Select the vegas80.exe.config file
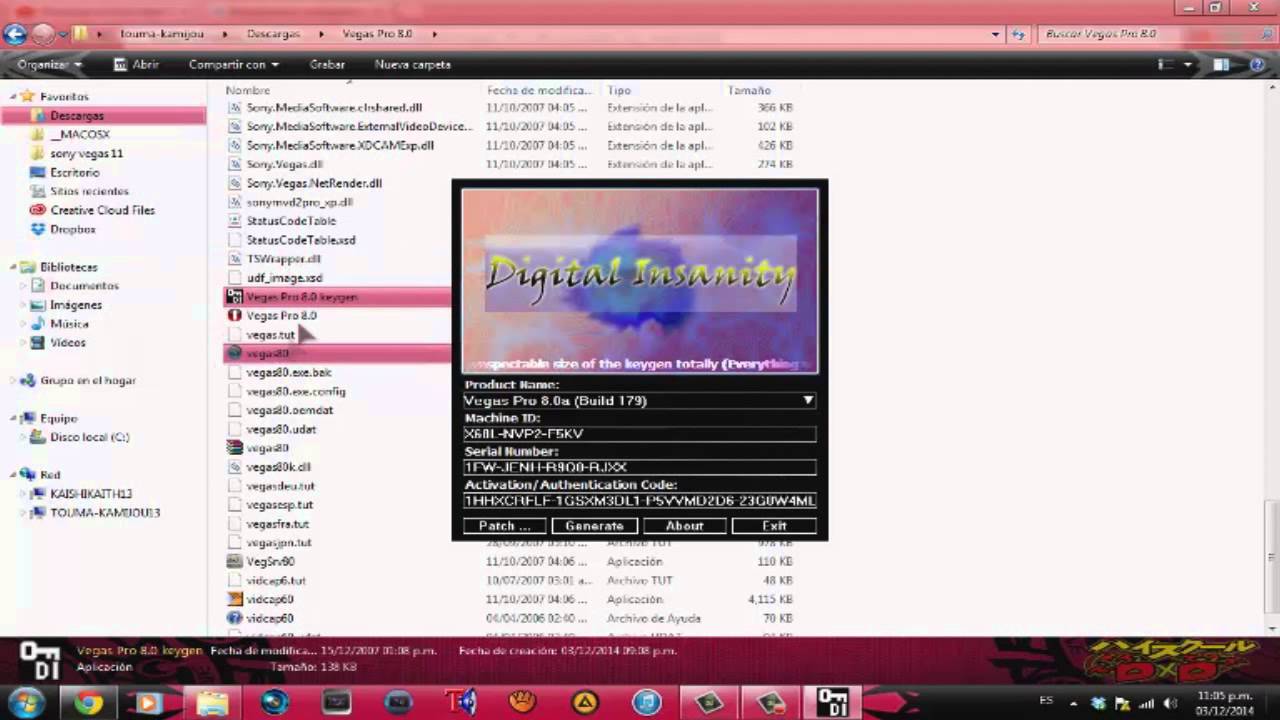1280x720 pixels. (x=295, y=391)
